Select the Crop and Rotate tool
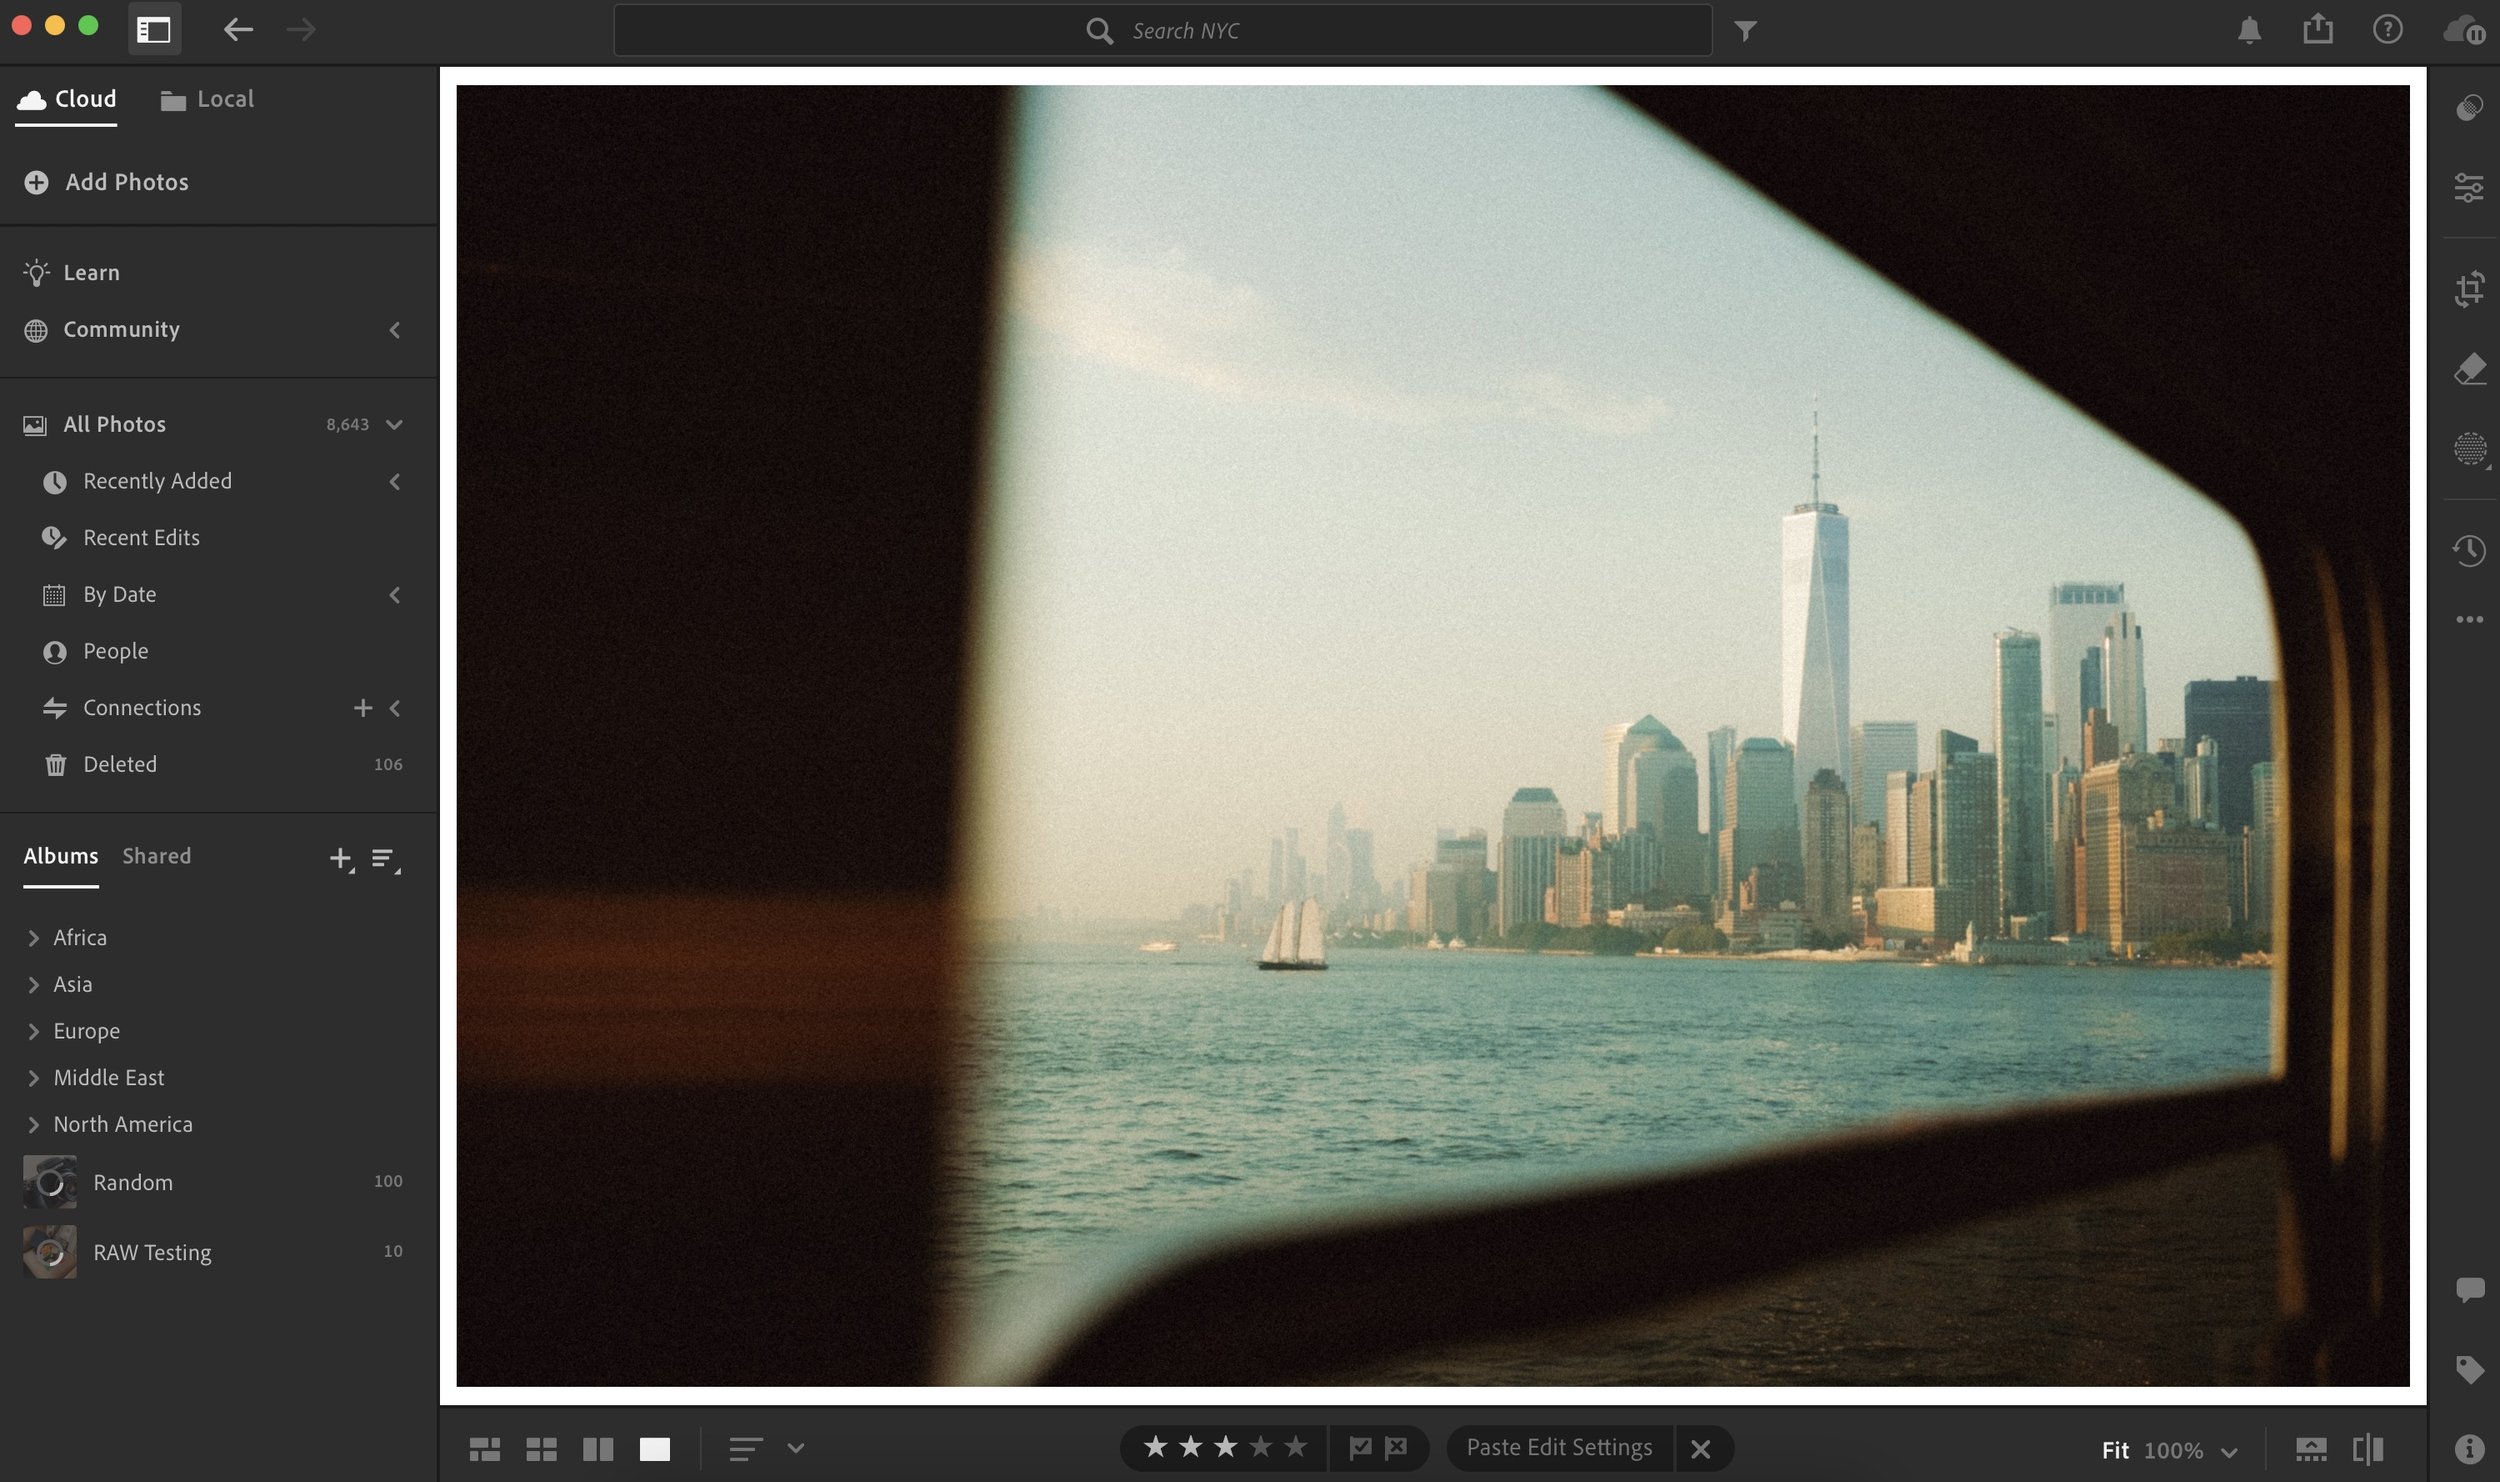 [x=2469, y=289]
